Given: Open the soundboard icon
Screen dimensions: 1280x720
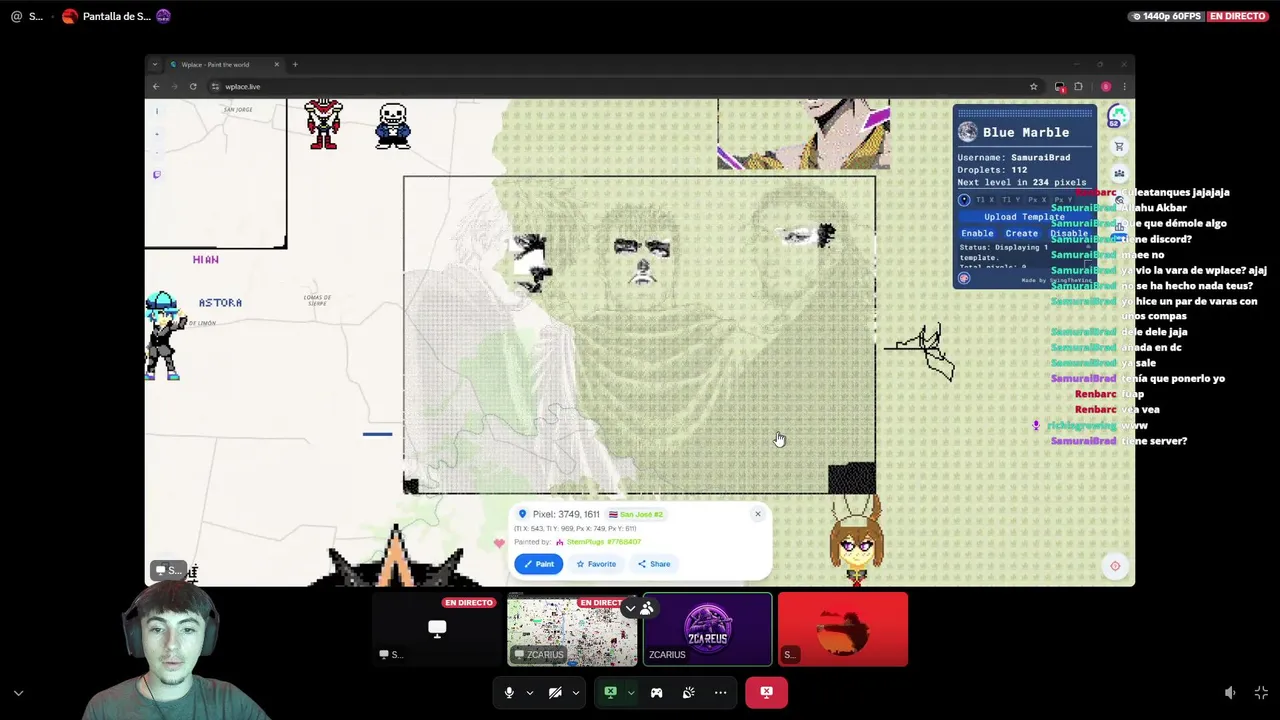Looking at the screenshot, I should tap(688, 692).
